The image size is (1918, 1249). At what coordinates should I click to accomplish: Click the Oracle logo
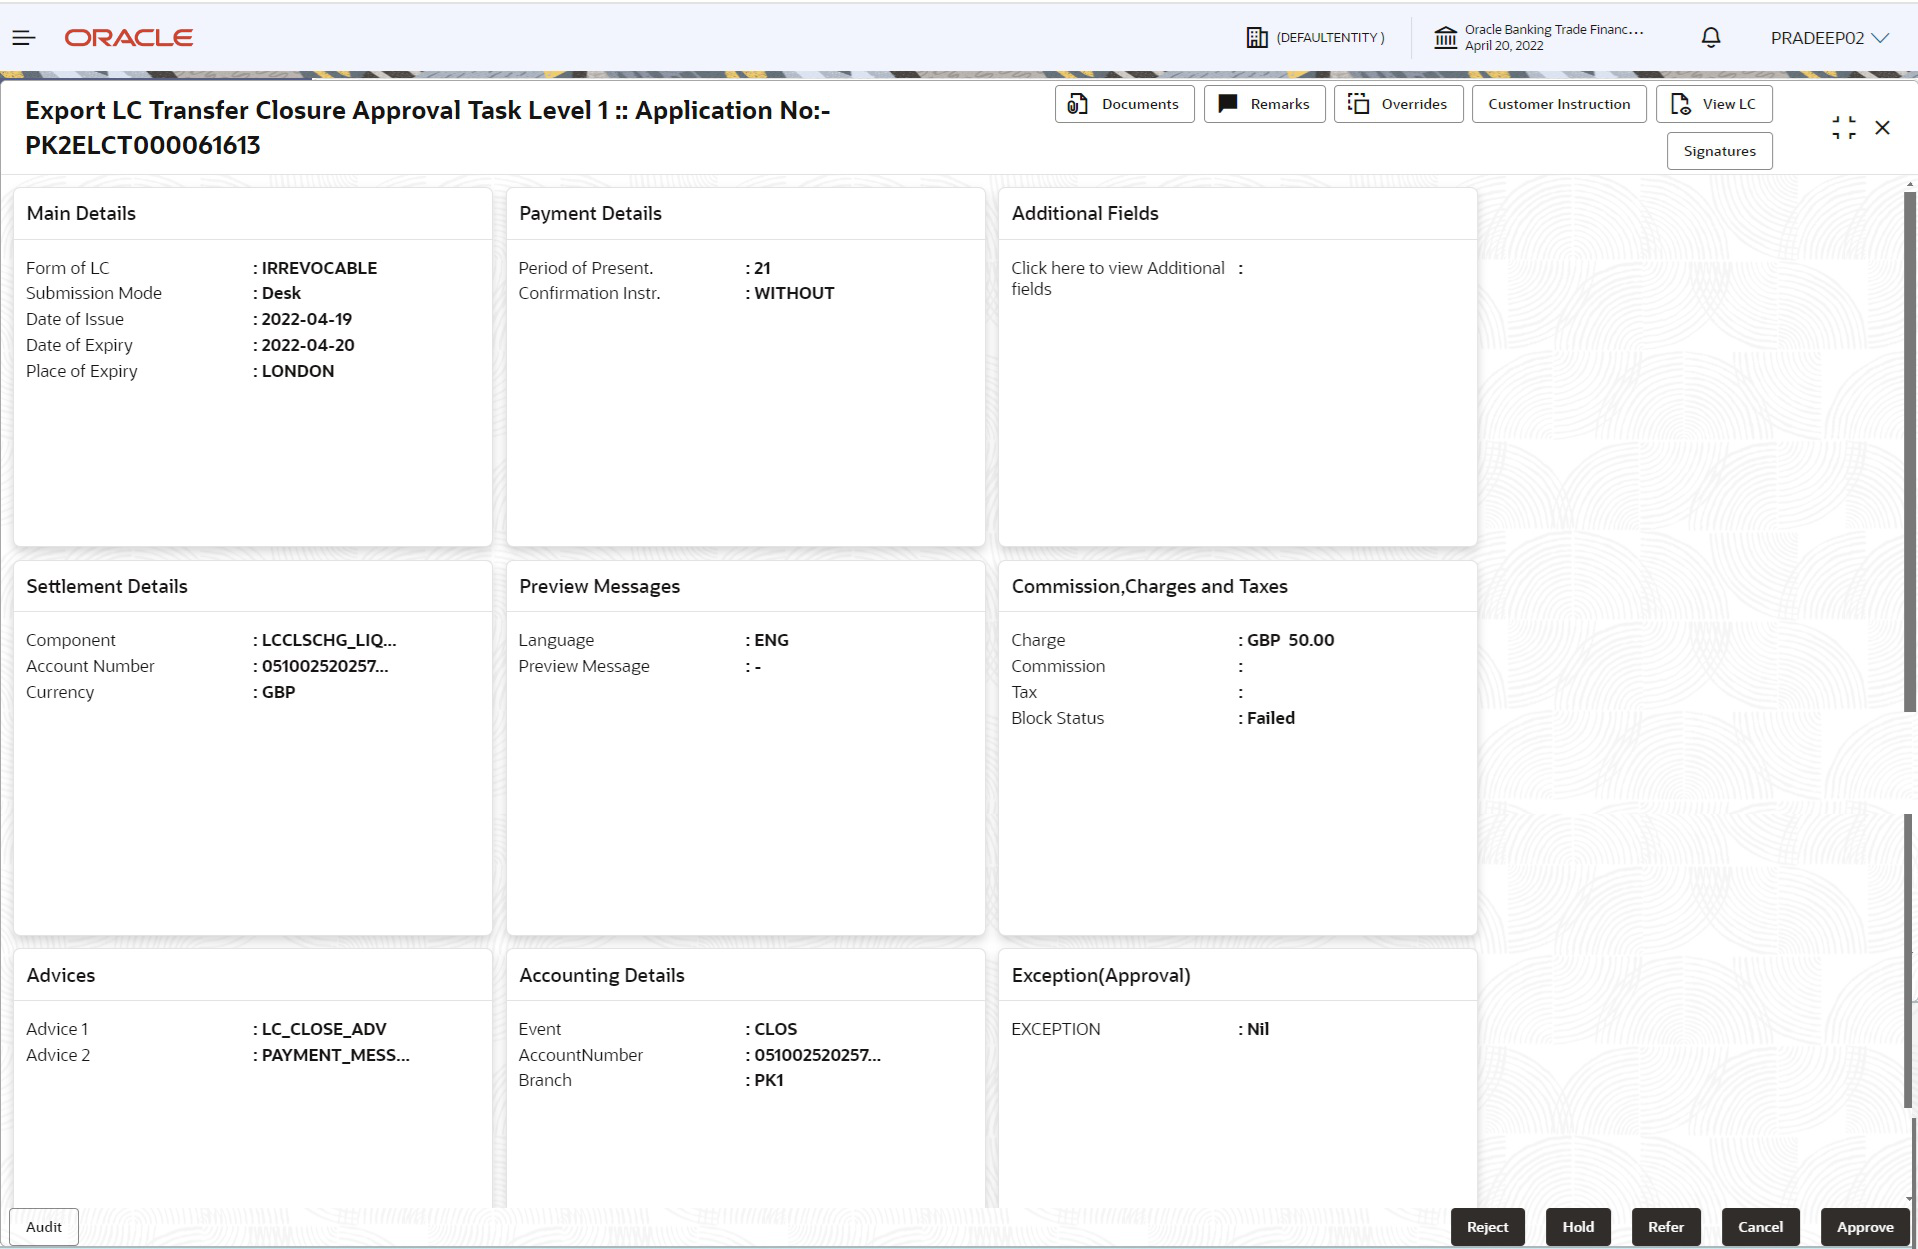click(x=128, y=37)
